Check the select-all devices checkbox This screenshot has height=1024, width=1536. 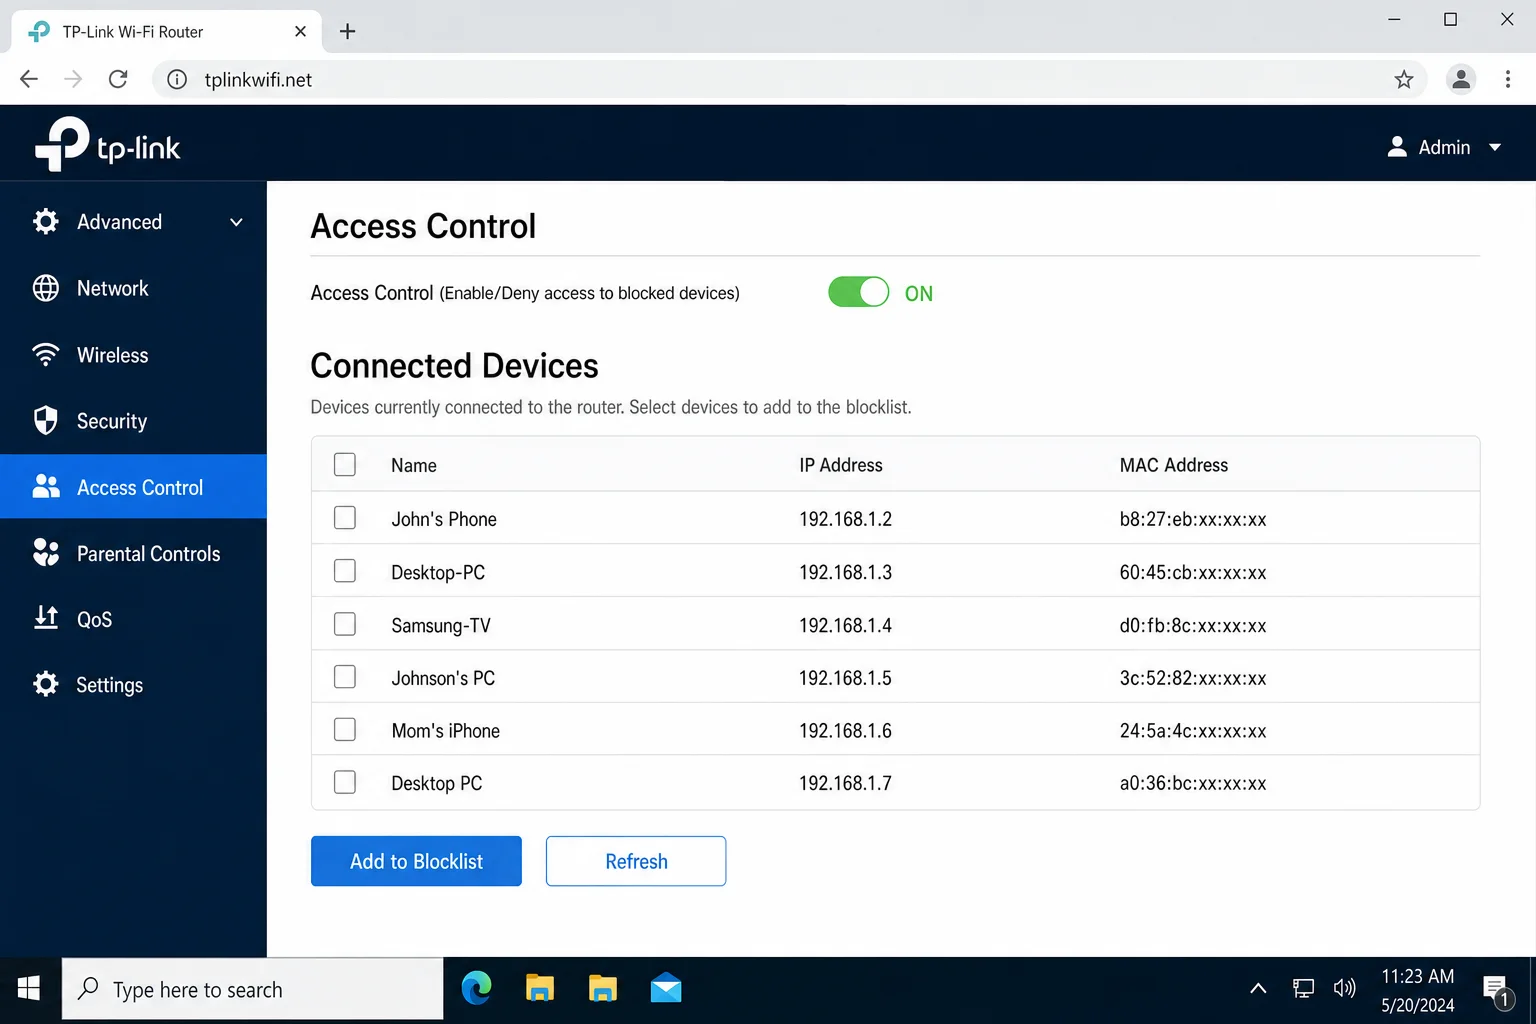345,464
